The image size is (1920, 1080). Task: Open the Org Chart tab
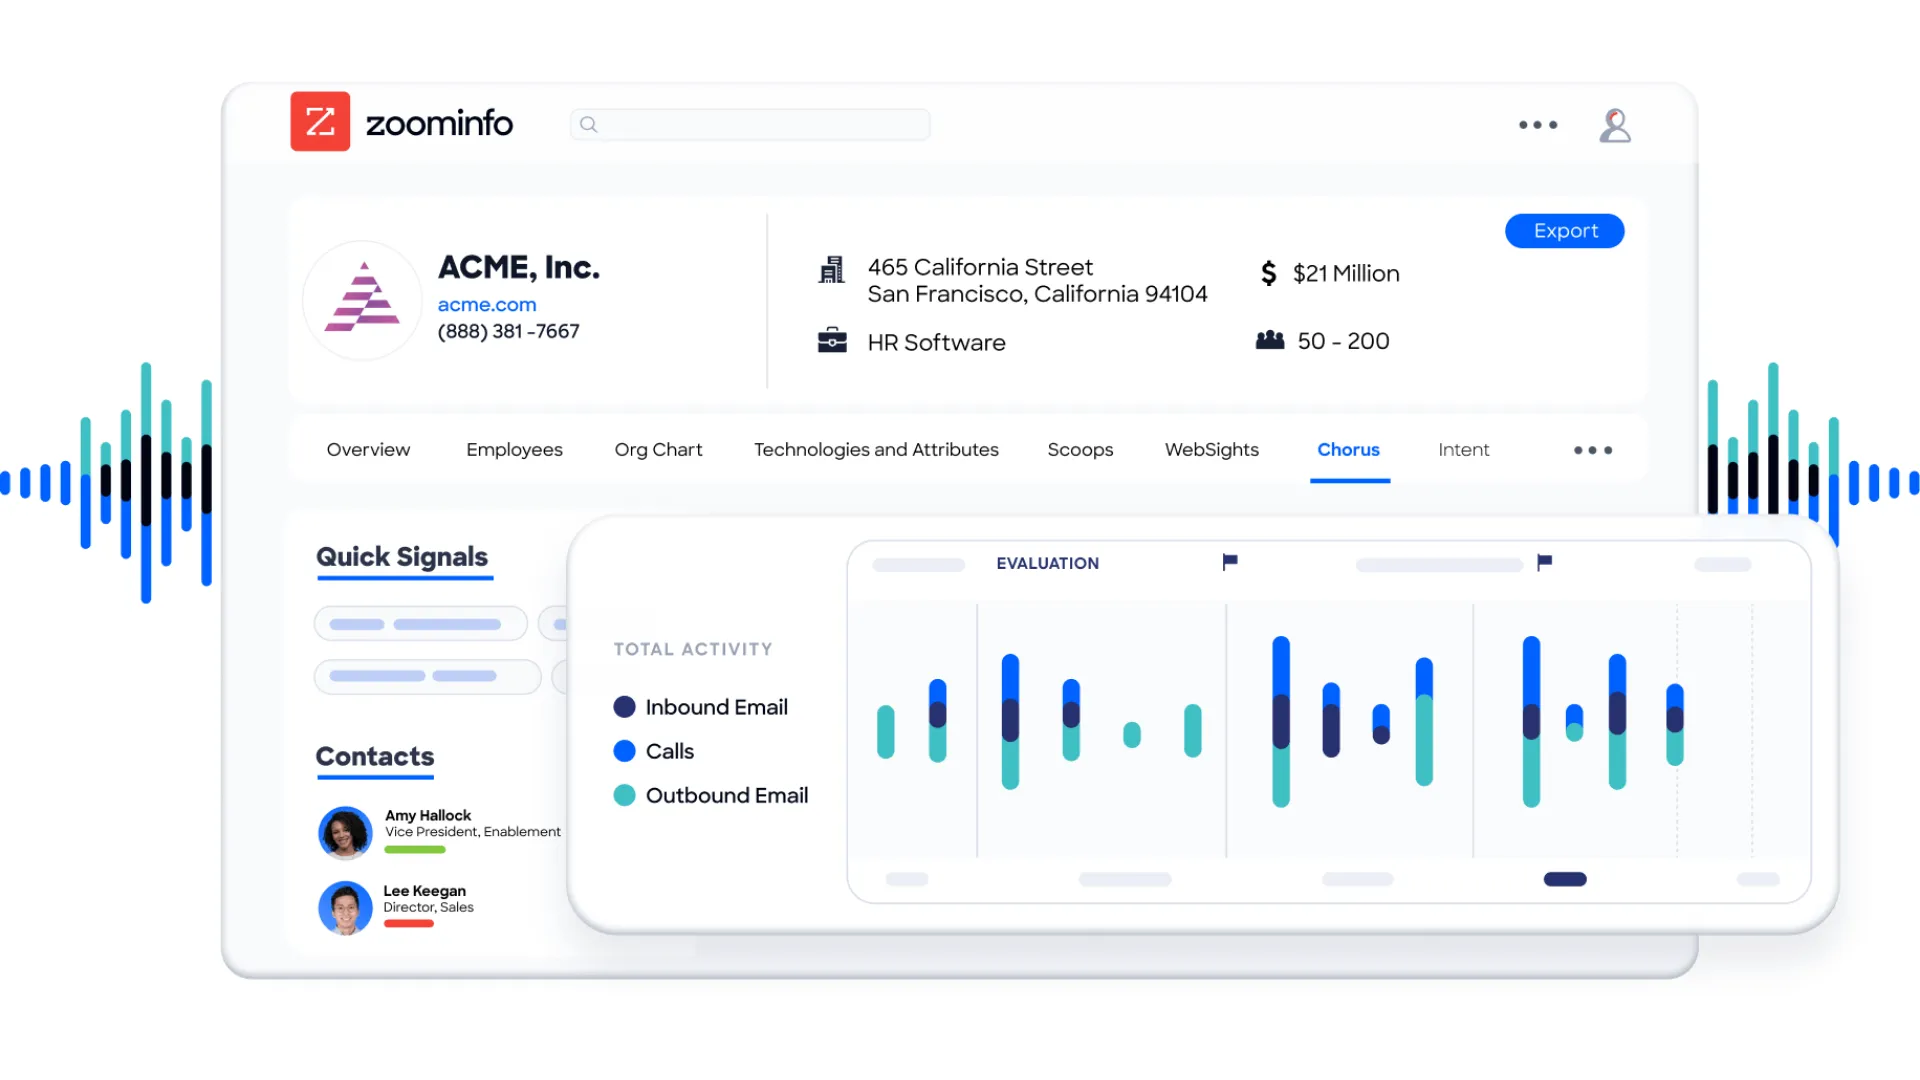[x=658, y=450]
